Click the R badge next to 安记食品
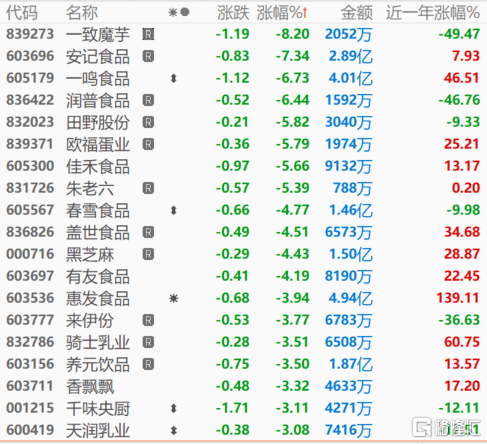This screenshot has height=444, width=487. [148, 56]
